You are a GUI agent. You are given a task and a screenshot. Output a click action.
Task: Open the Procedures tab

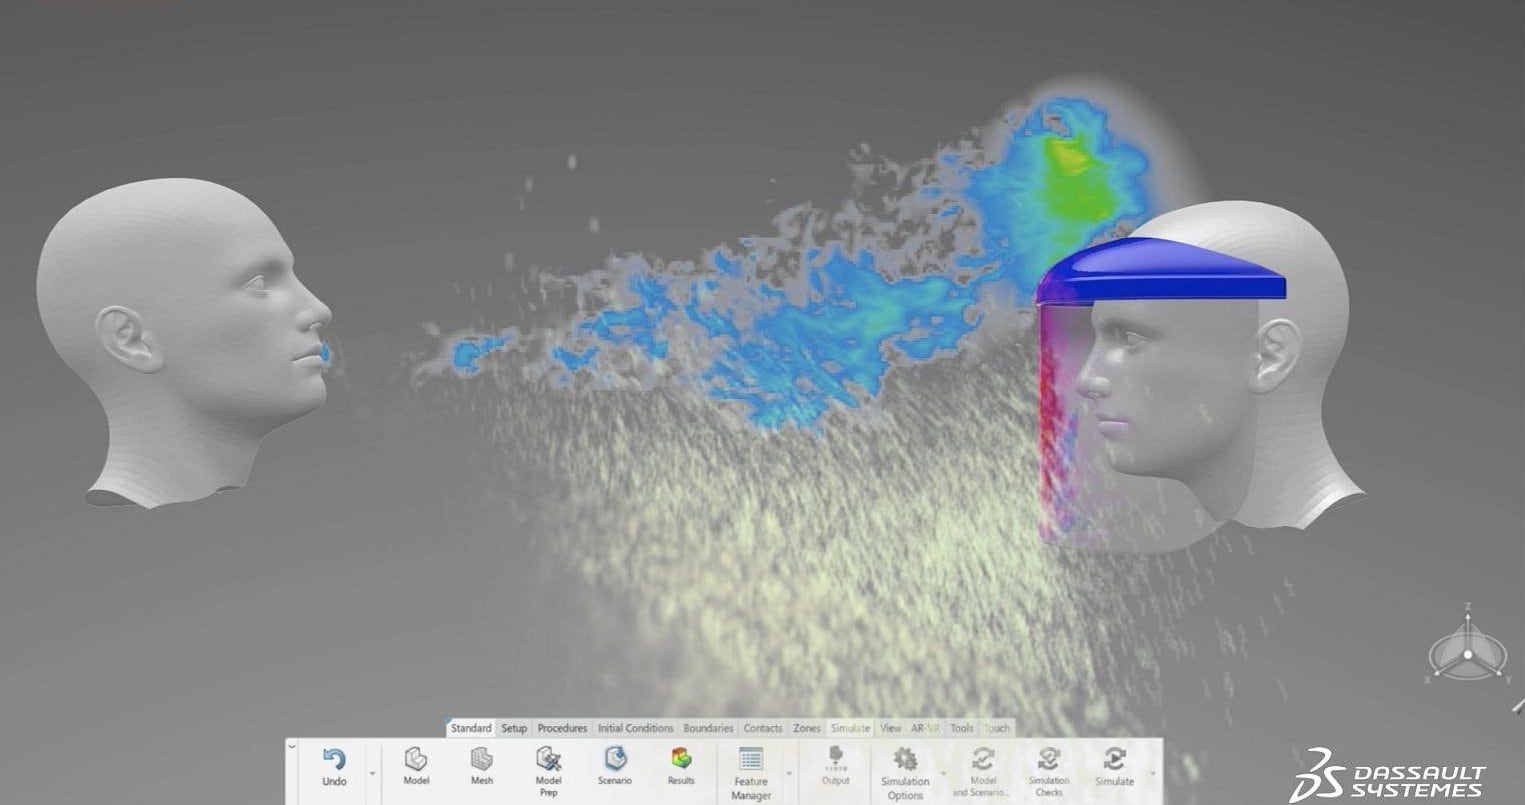click(562, 728)
